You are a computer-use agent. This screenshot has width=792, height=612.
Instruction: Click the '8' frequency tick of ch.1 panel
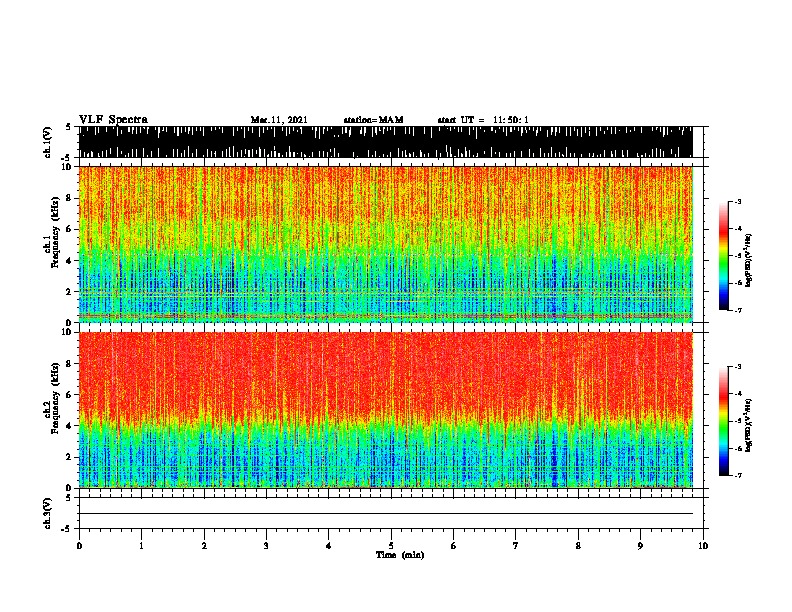point(71,198)
